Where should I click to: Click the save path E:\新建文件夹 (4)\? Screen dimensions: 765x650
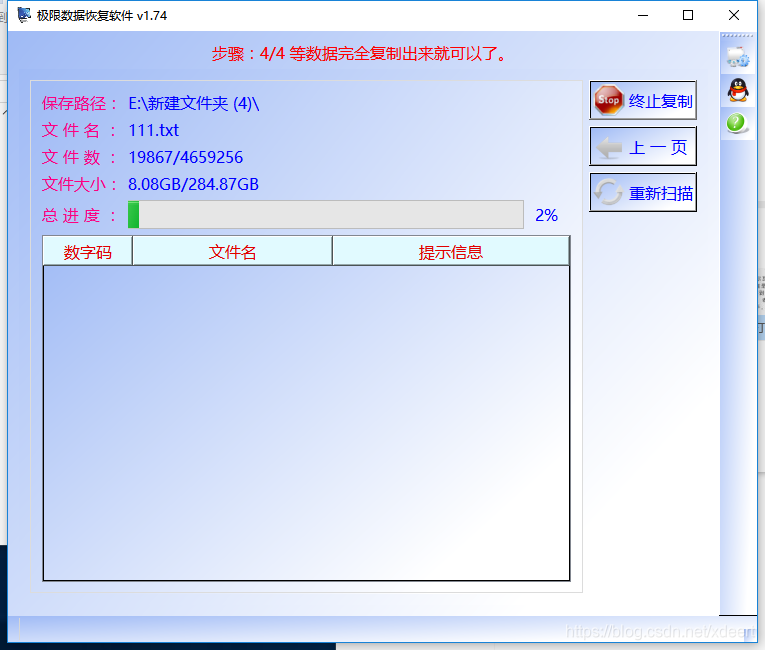point(194,103)
